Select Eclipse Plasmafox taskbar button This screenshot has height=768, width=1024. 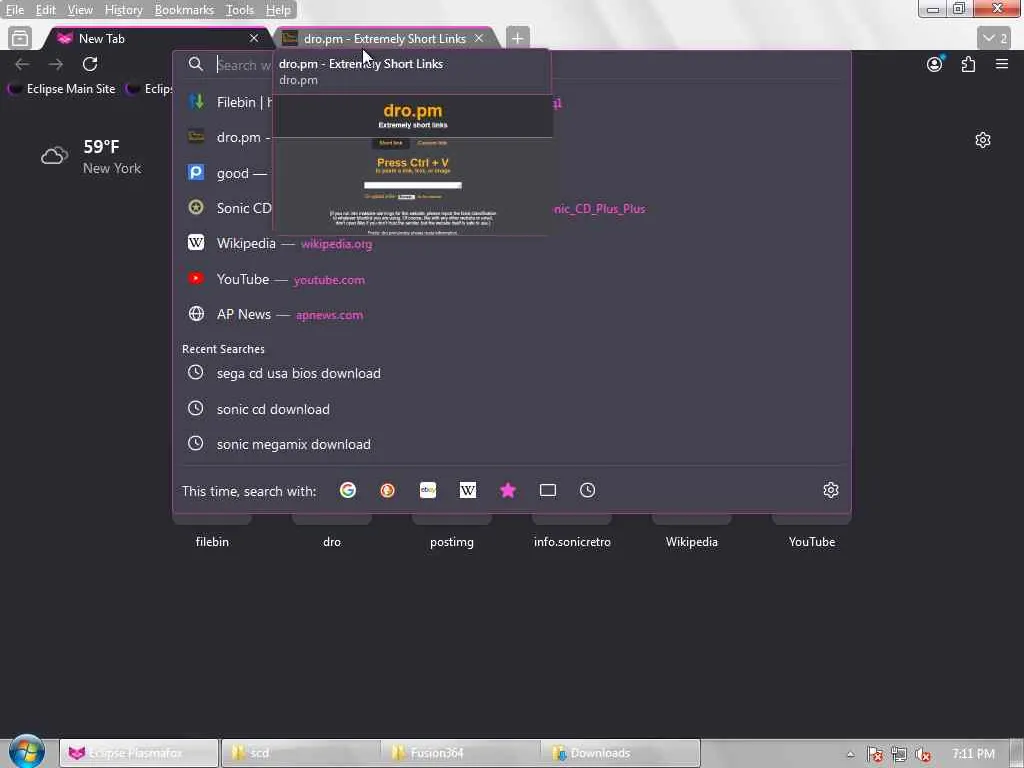138,753
